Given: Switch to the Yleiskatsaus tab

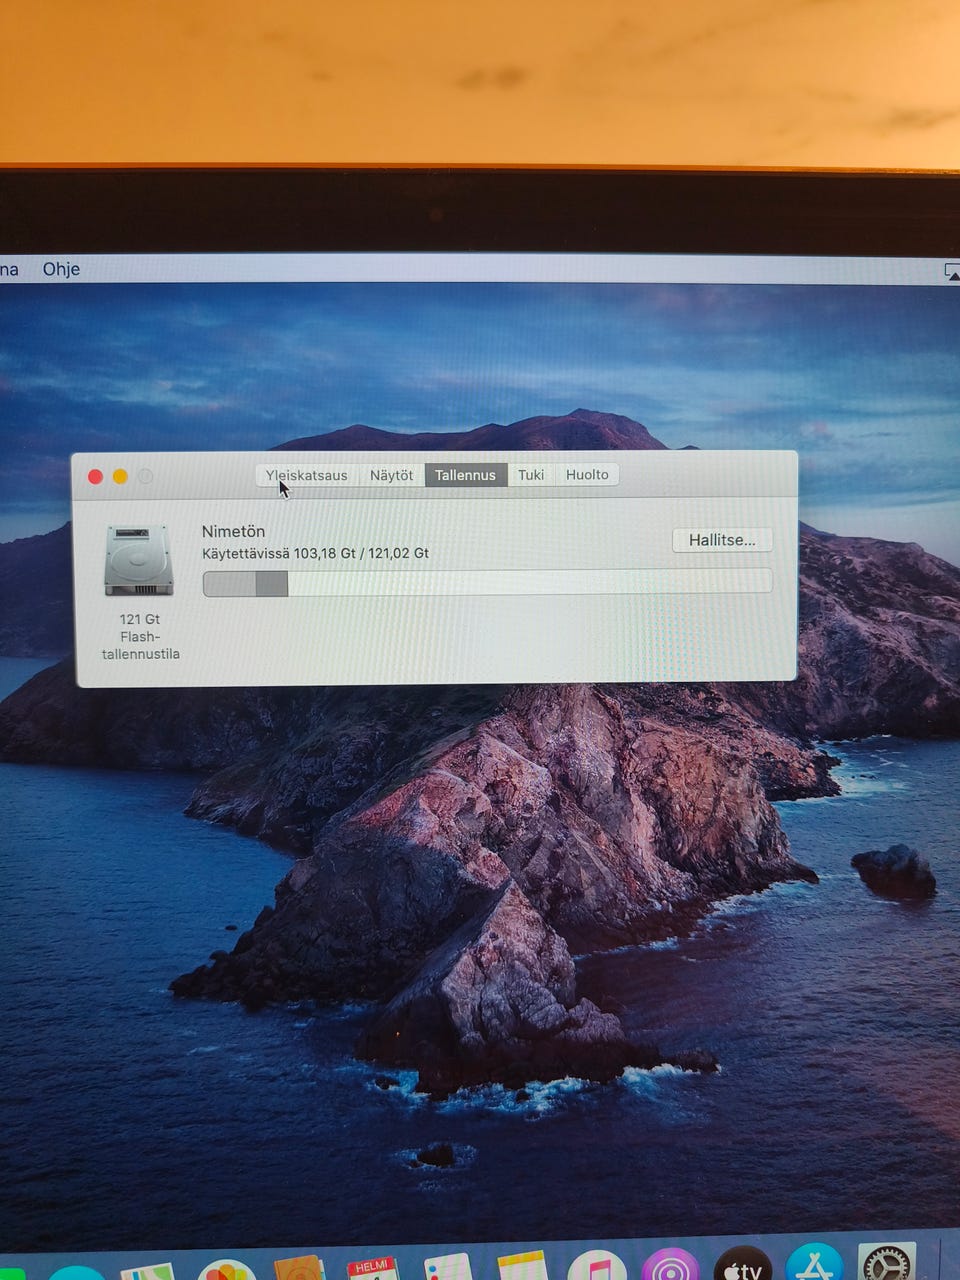Looking at the screenshot, I should coord(307,475).
